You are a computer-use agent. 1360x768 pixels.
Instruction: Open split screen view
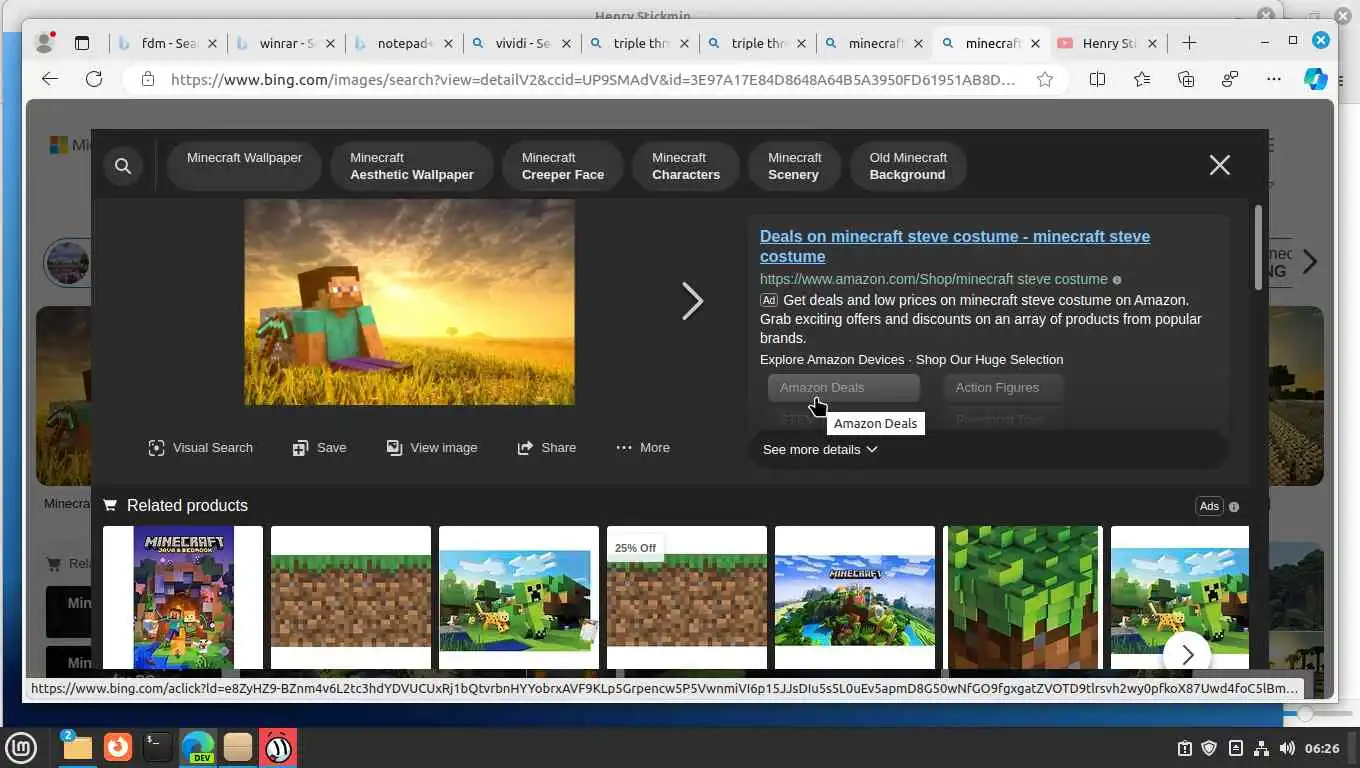pos(1097,79)
